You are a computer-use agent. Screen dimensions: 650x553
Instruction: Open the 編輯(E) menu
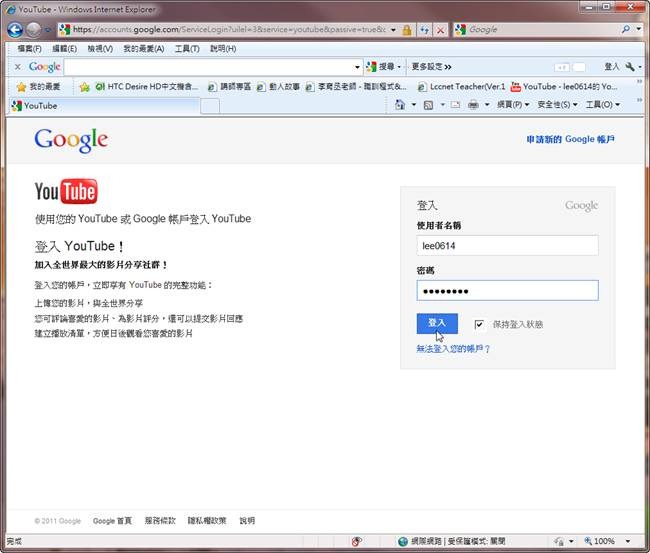[x=65, y=49]
